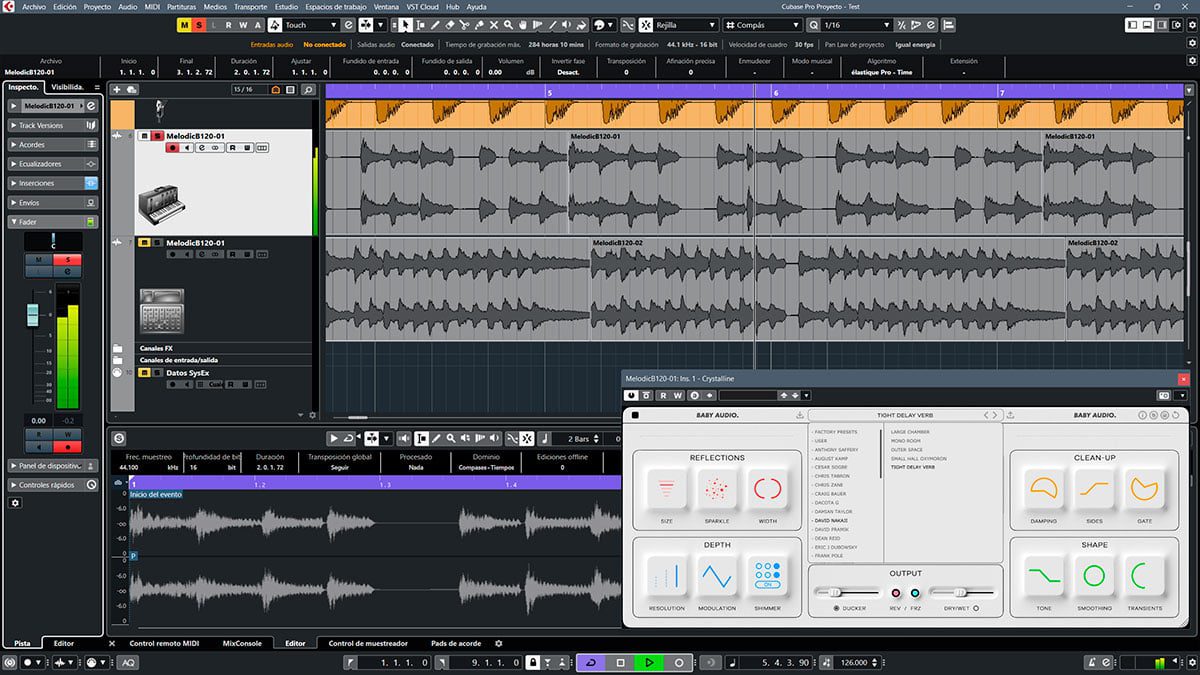Click the Gate control in Clean-Up

coord(1143,489)
